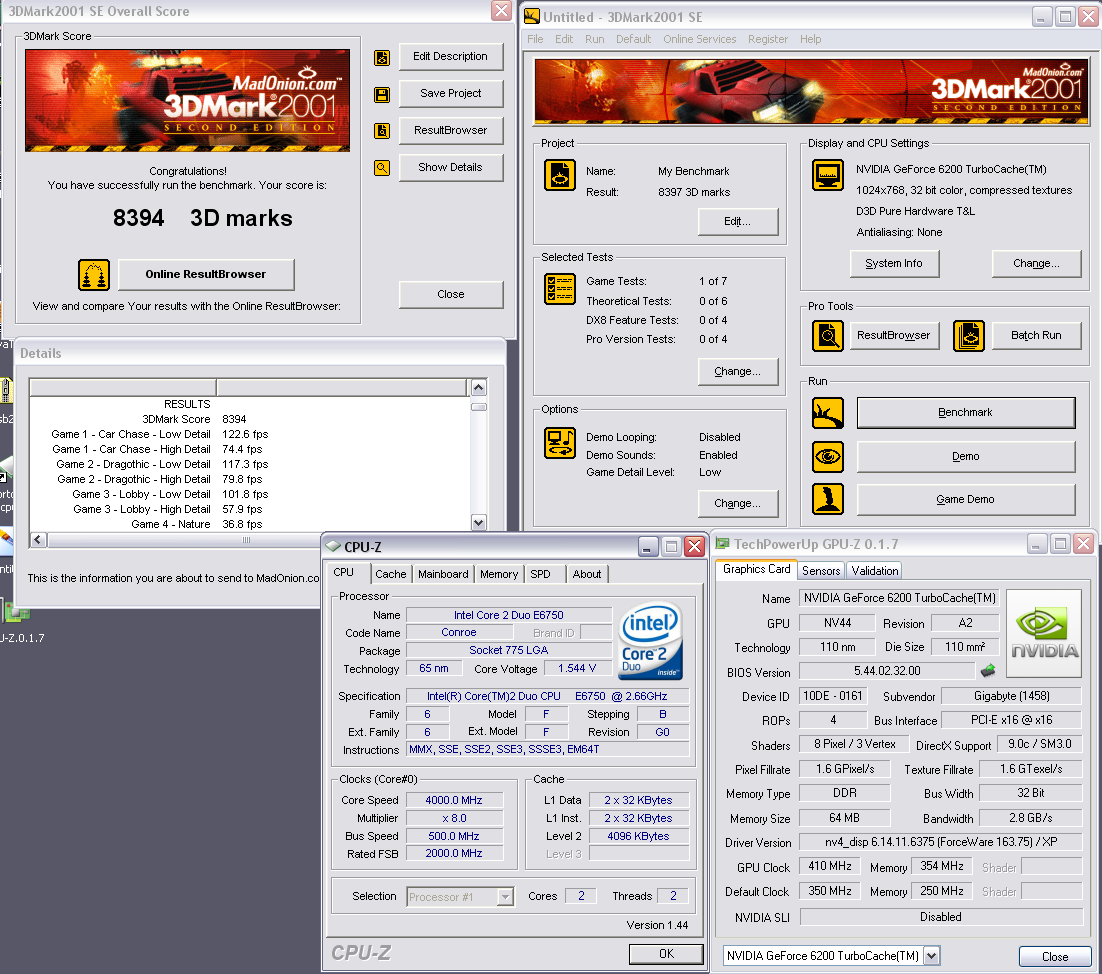Click the Save Project button
The width and height of the screenshot is (1102, 974).
[450, 93]
